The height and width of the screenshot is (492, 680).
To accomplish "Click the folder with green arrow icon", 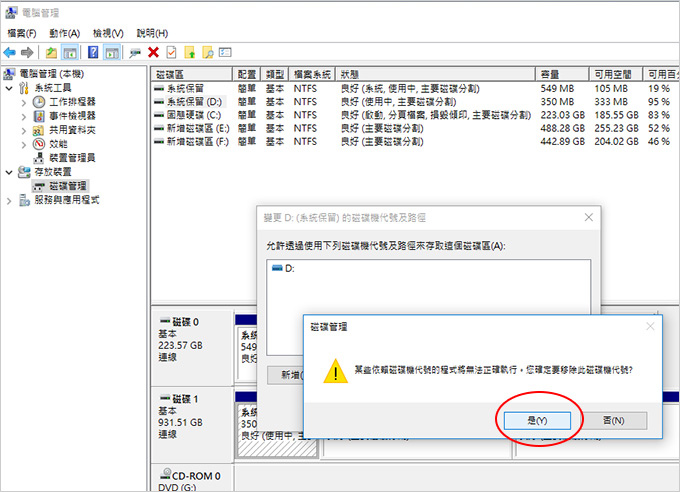I will pyautogui.click(x=190, y=53).
